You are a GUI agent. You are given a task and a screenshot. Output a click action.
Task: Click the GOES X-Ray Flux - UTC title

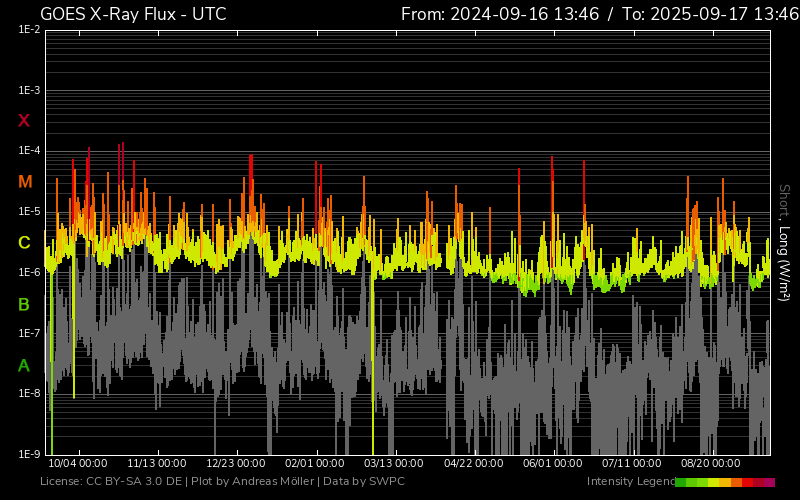[133, 14]
